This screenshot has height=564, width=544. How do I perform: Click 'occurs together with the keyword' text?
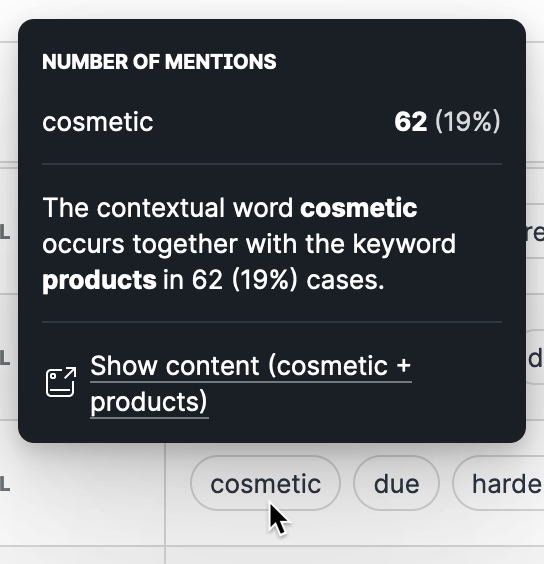249,244
